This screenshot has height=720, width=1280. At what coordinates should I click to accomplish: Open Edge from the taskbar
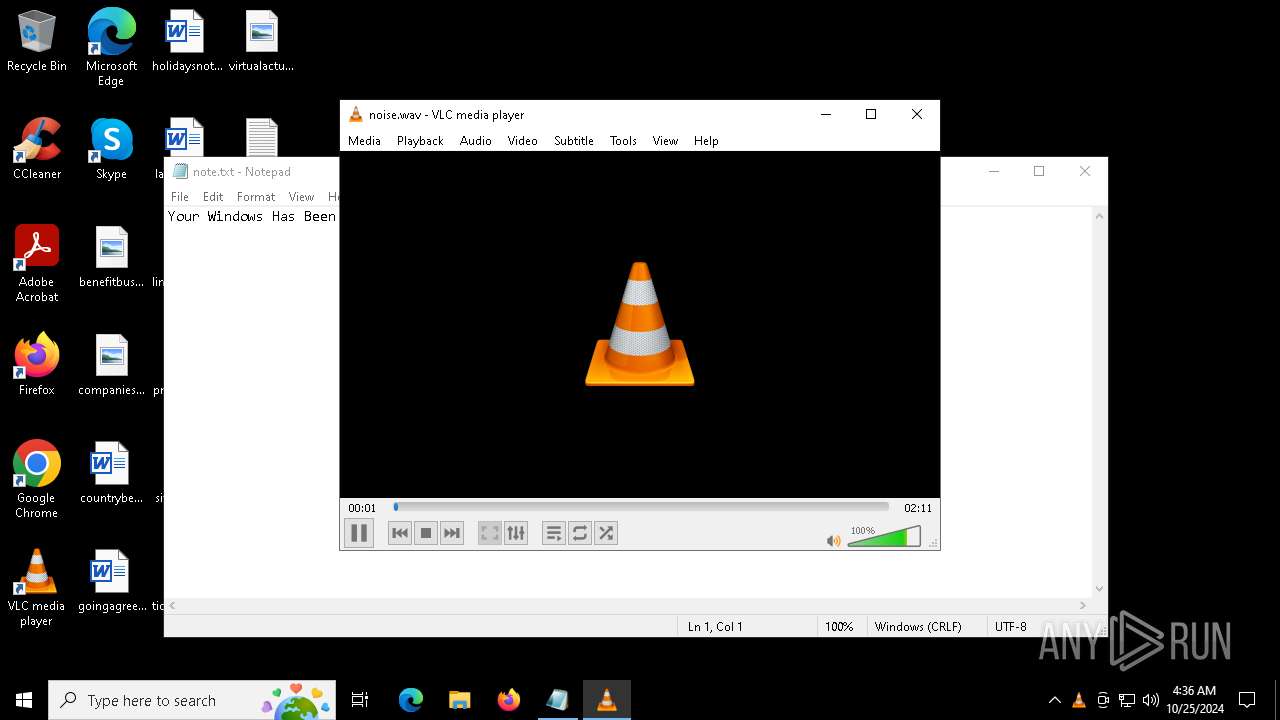coord(411,700)
